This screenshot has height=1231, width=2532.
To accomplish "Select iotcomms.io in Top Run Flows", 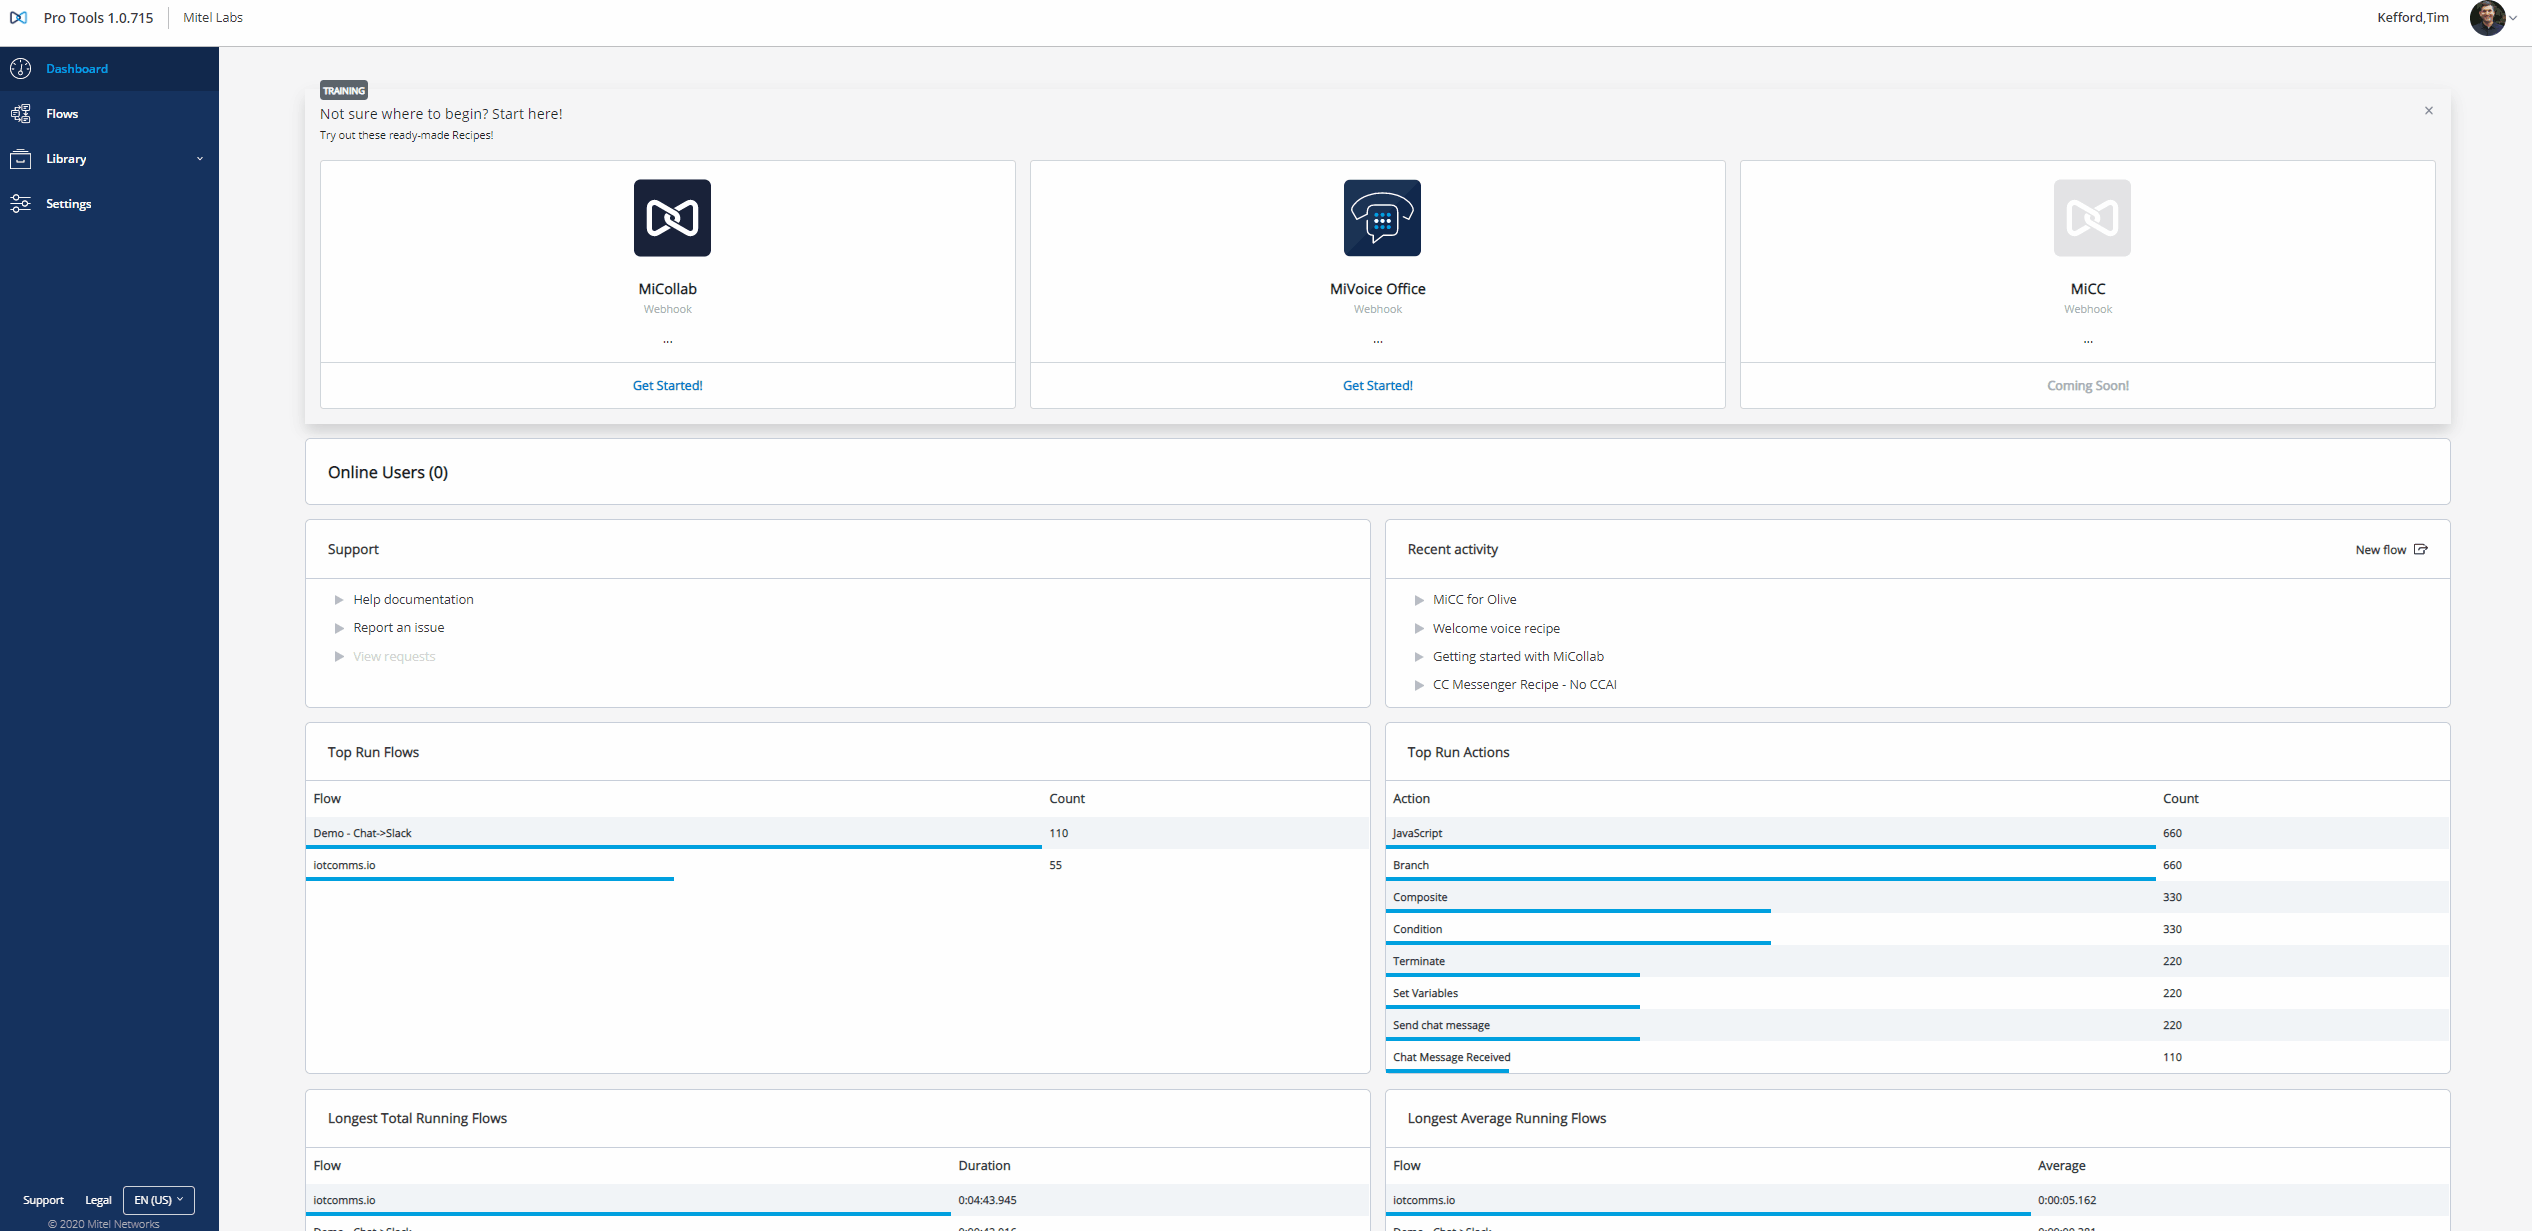I will 837,865.
